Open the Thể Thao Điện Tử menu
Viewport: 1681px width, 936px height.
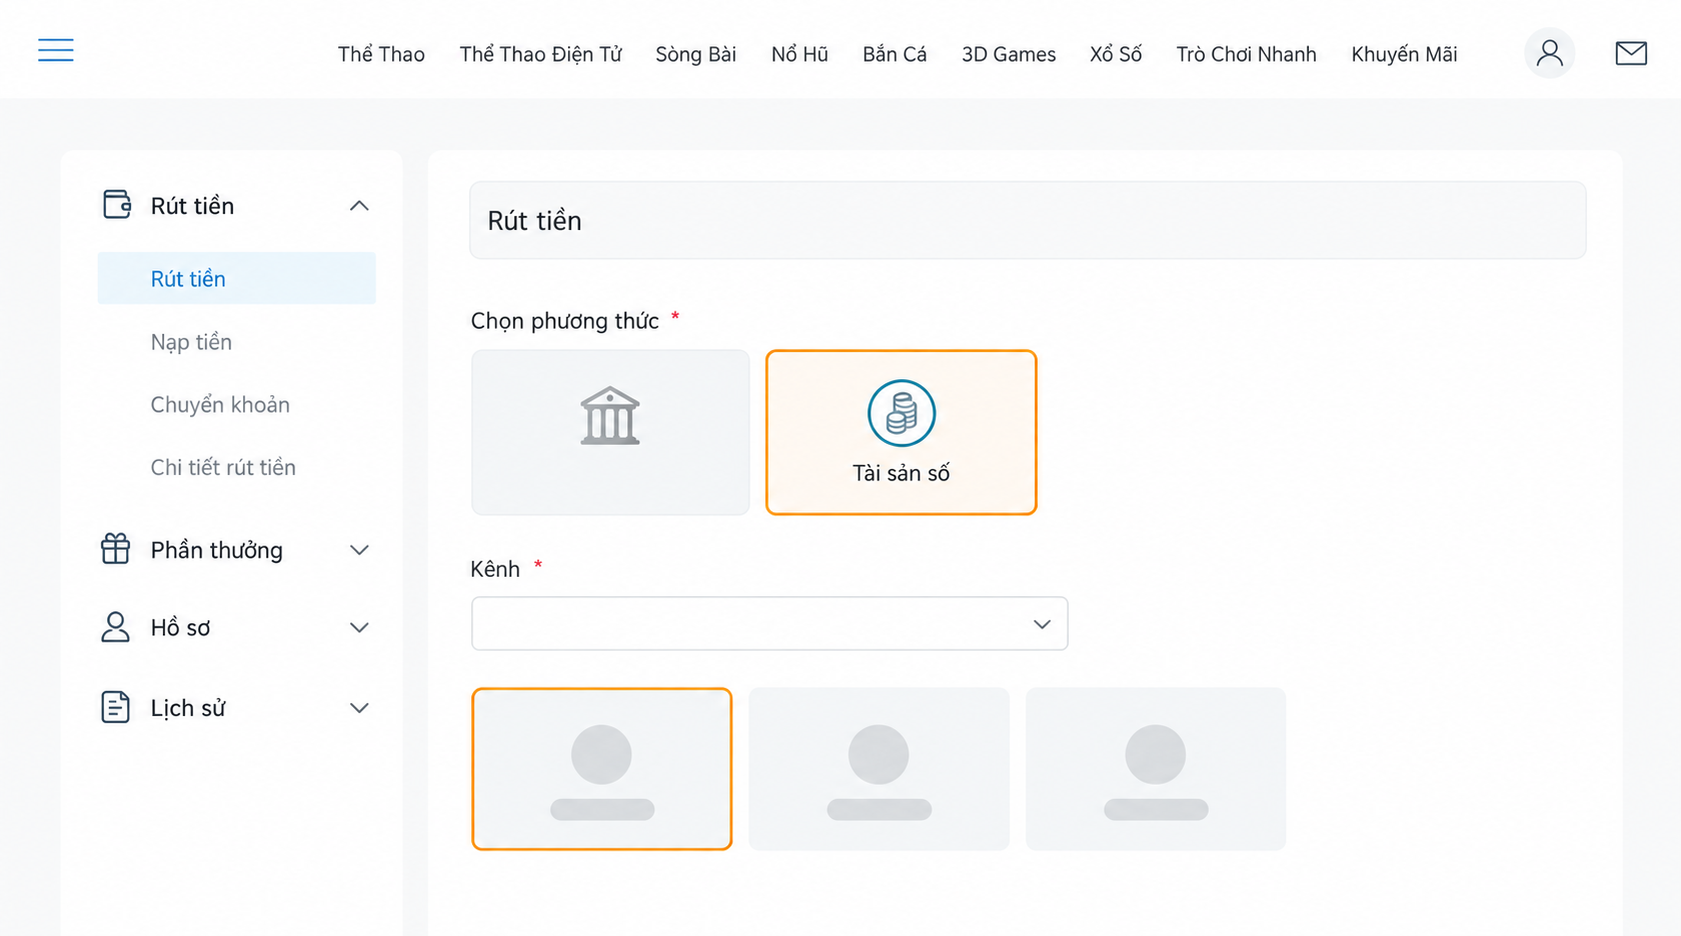540,54
